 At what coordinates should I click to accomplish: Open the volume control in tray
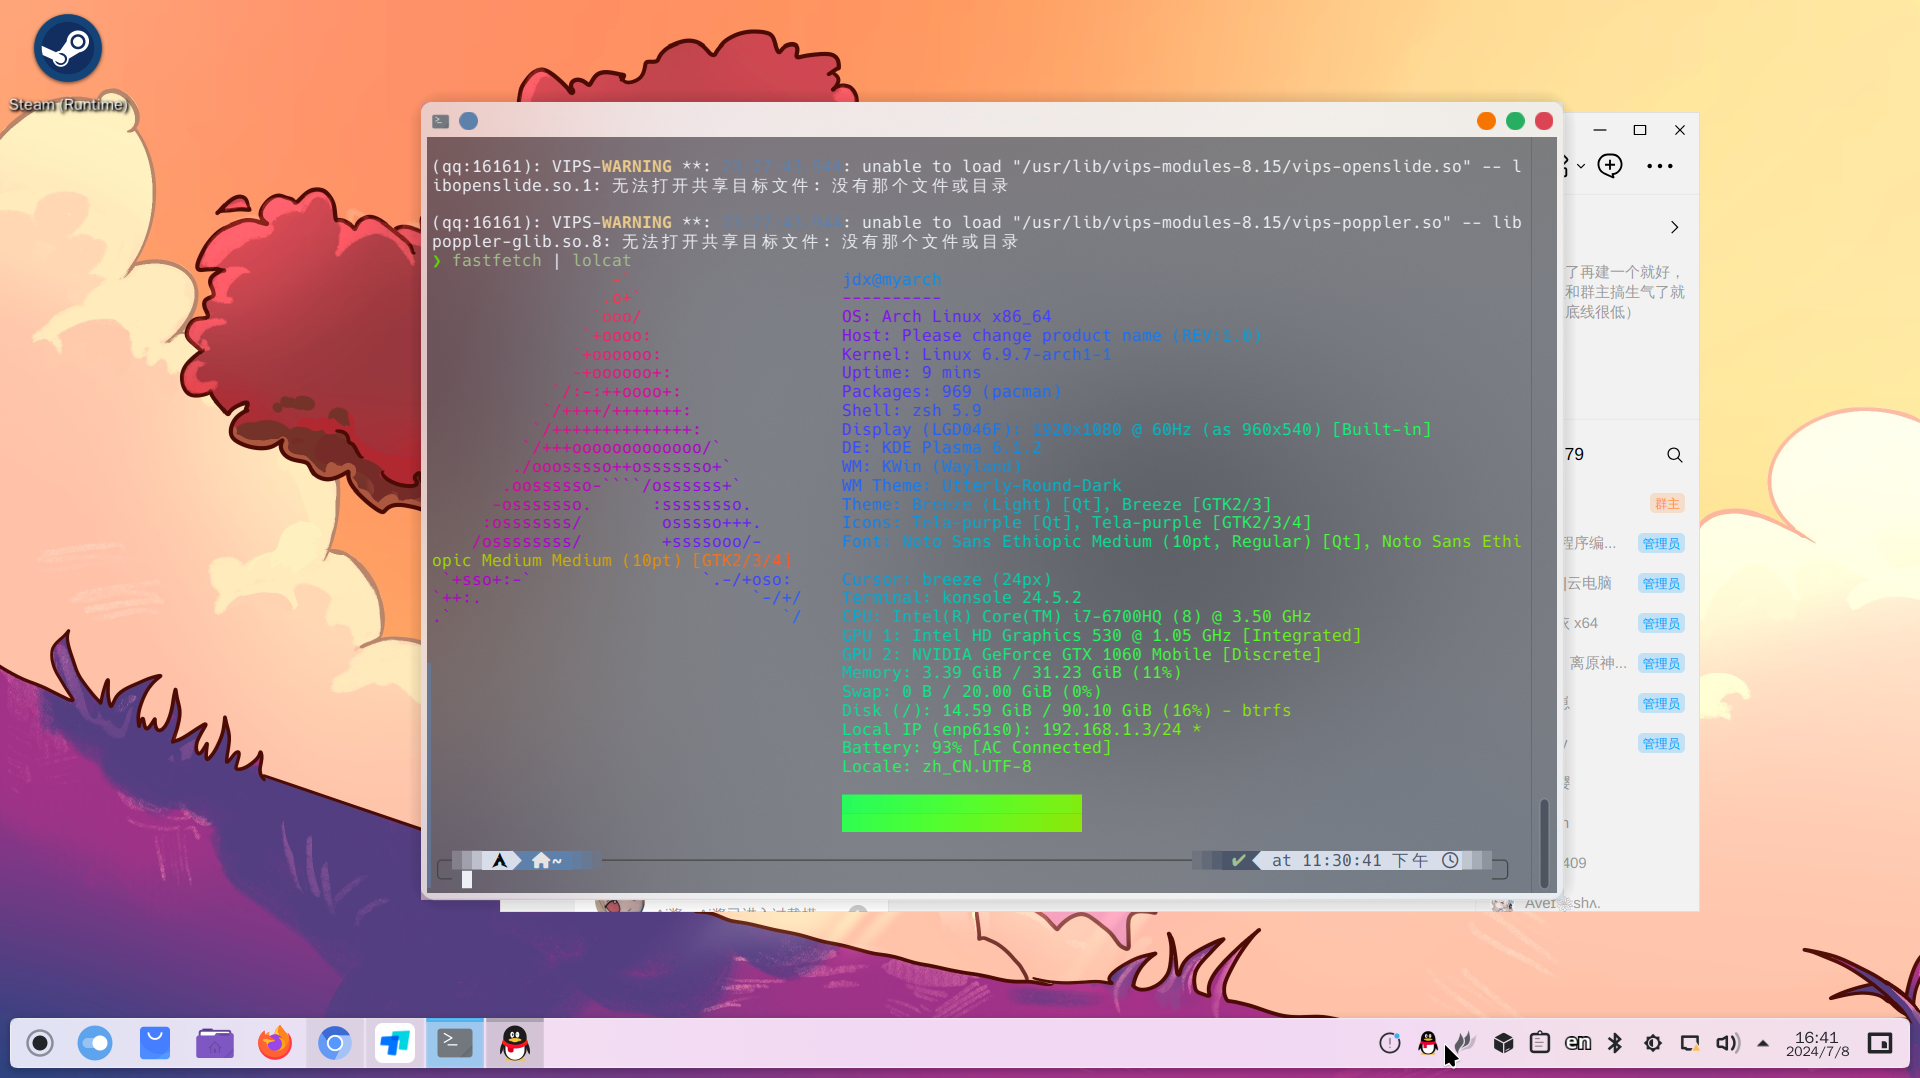tap(1728, 1043)
